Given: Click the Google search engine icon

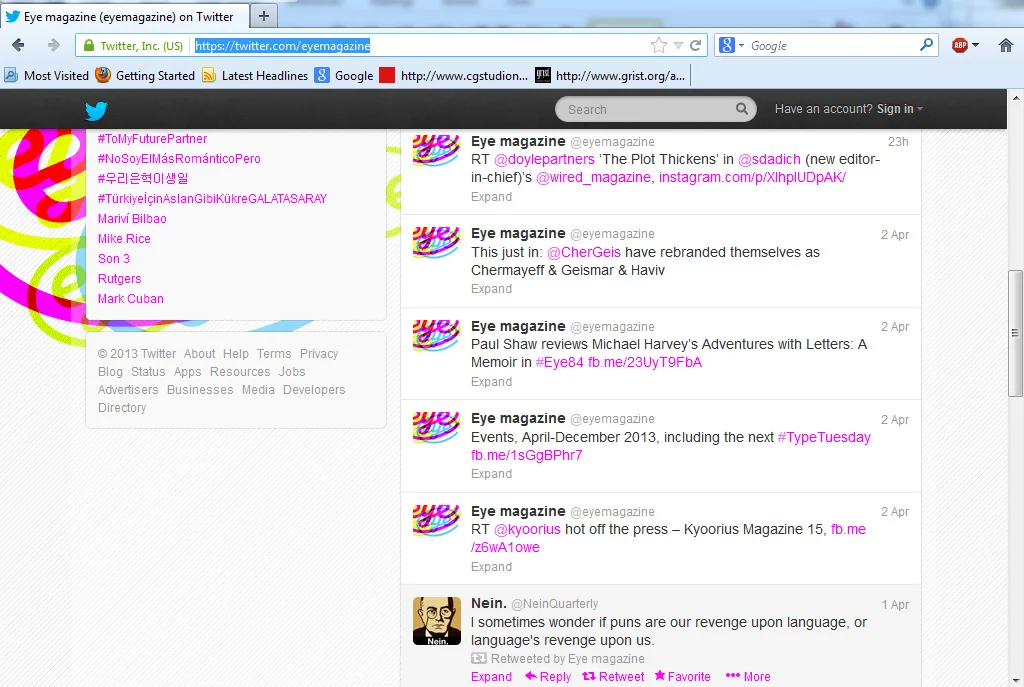Looking at the screenshot, I should 726,45.
